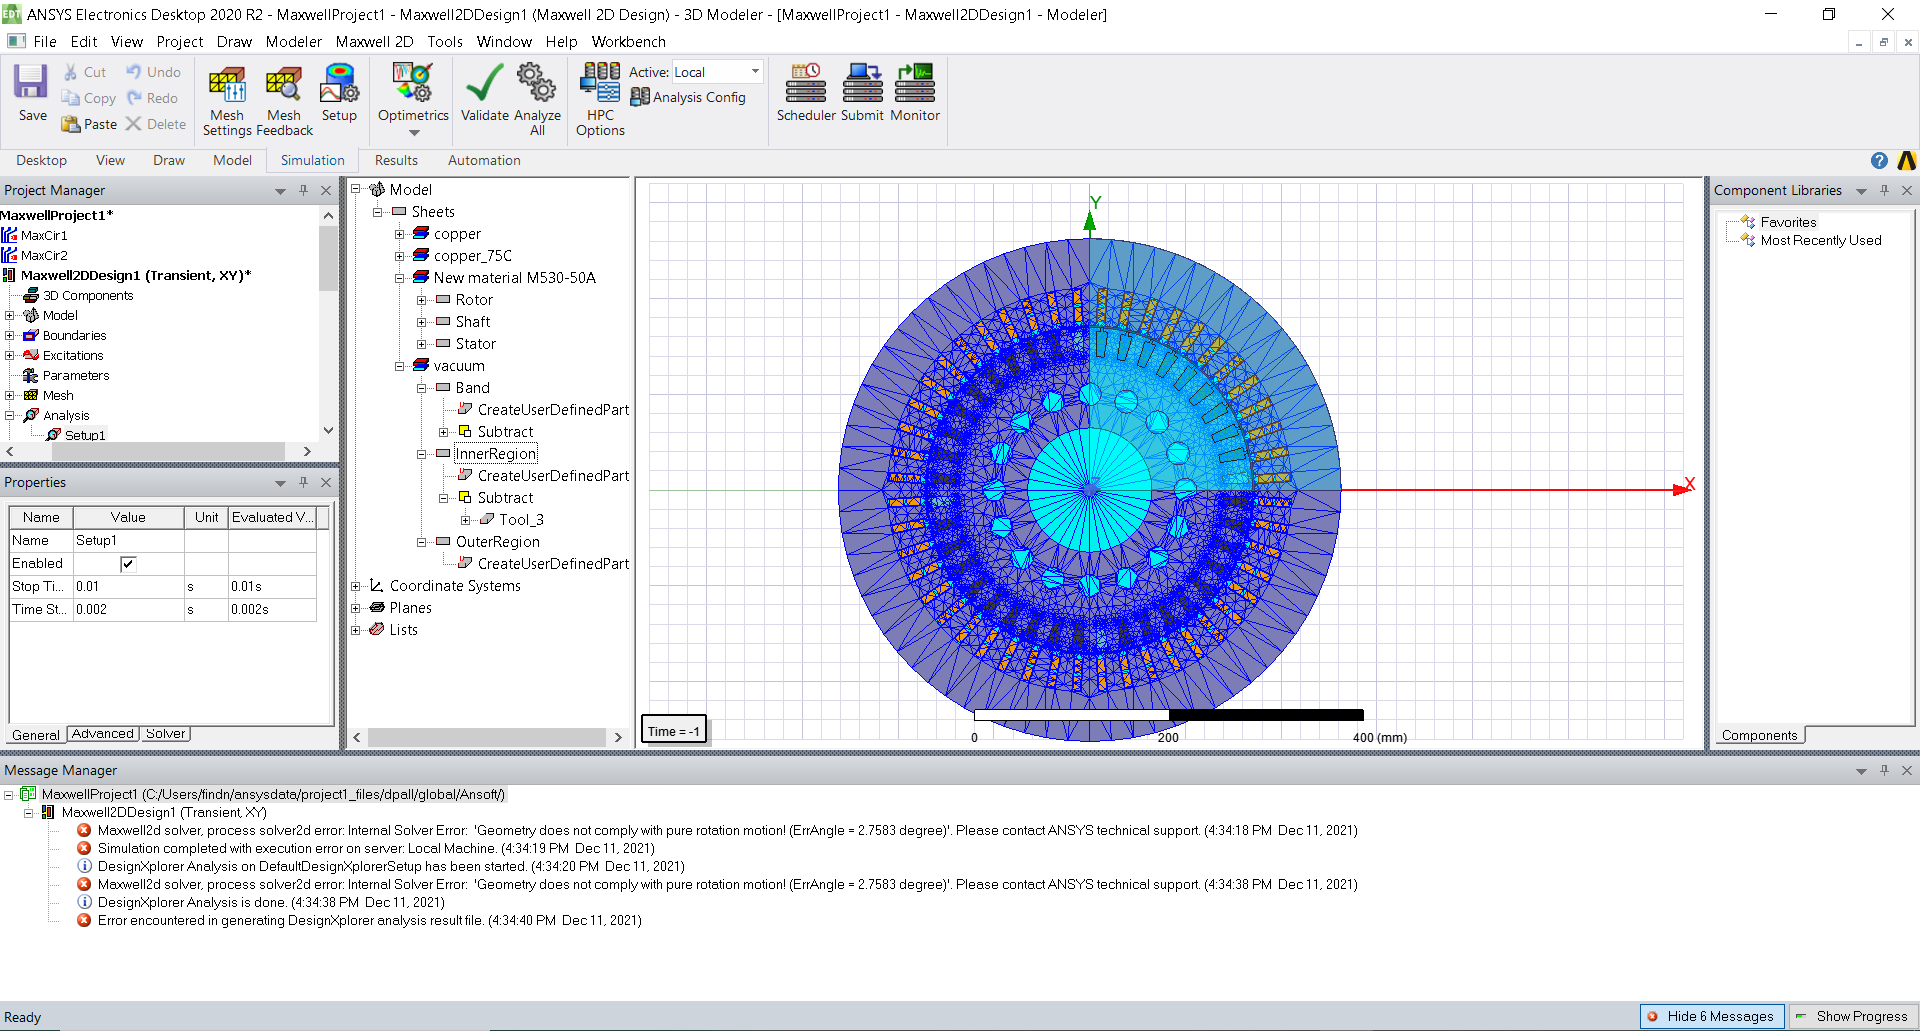Close the Project Manager panel
The height and width of the screenshot is (1031, 1920).
pos(325,190)
